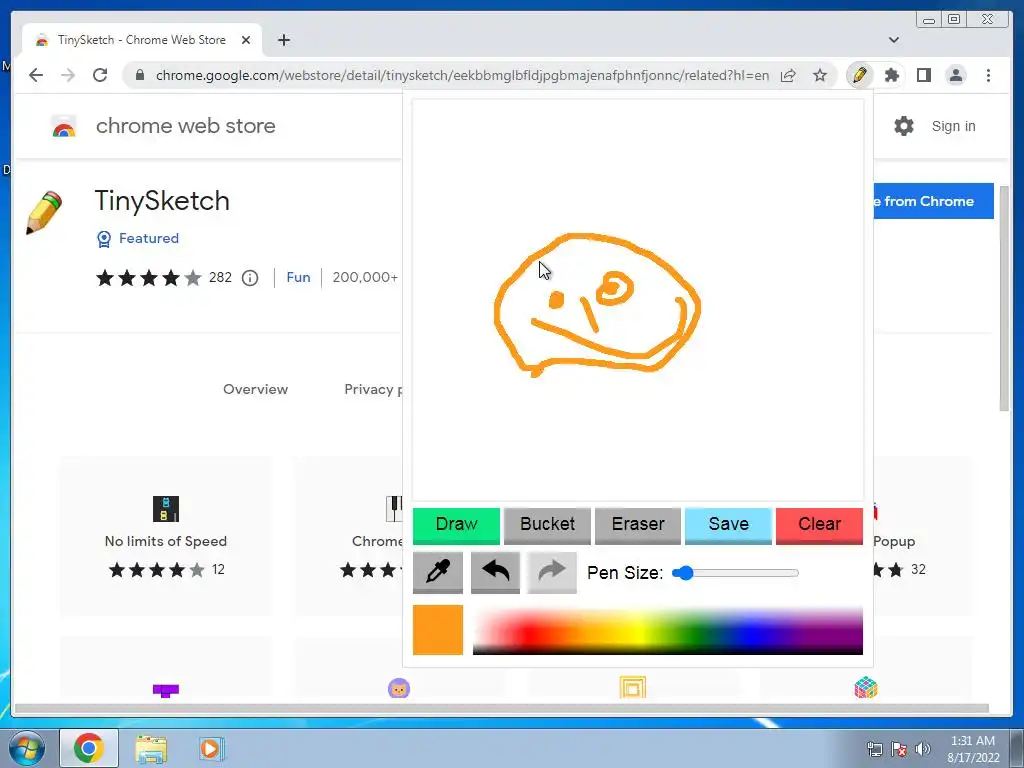Open Windows Explorer from the taskbar
Image resolution: width=1024 pixels, height=768 pixels.
click(x=151, y=748)
